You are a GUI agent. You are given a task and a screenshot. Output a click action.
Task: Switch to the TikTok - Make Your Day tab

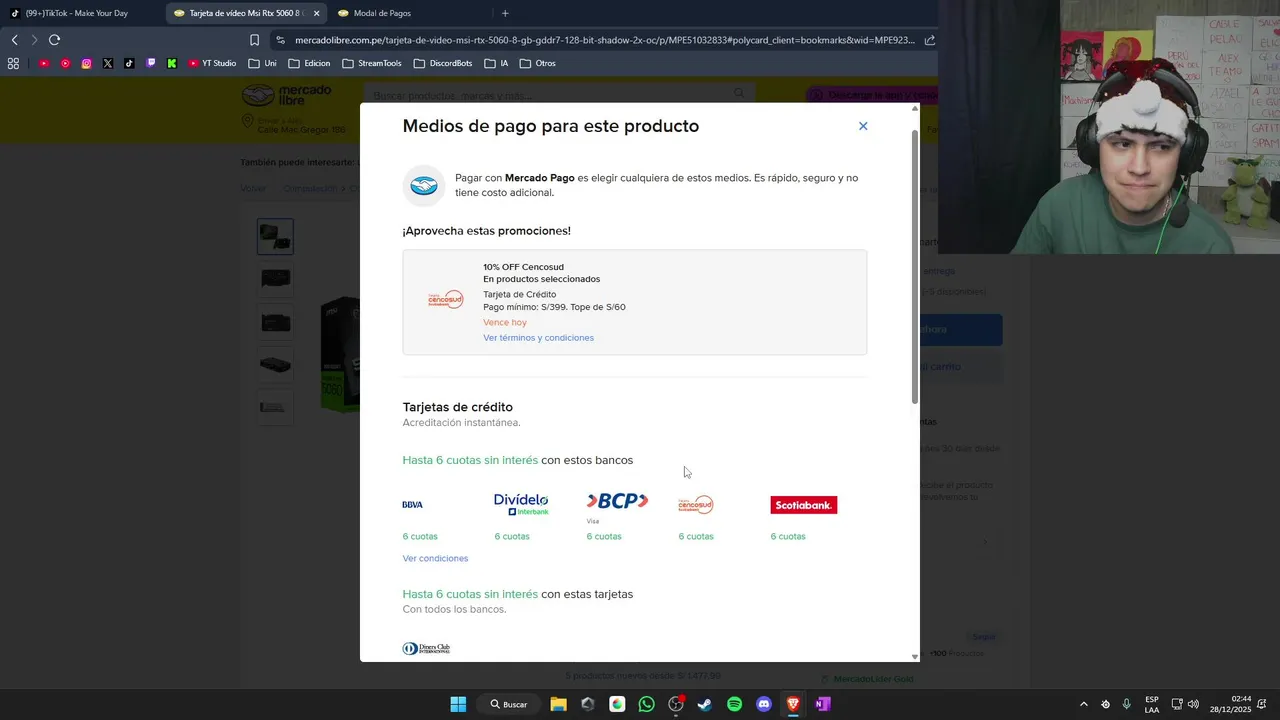(x=77, y=13)
